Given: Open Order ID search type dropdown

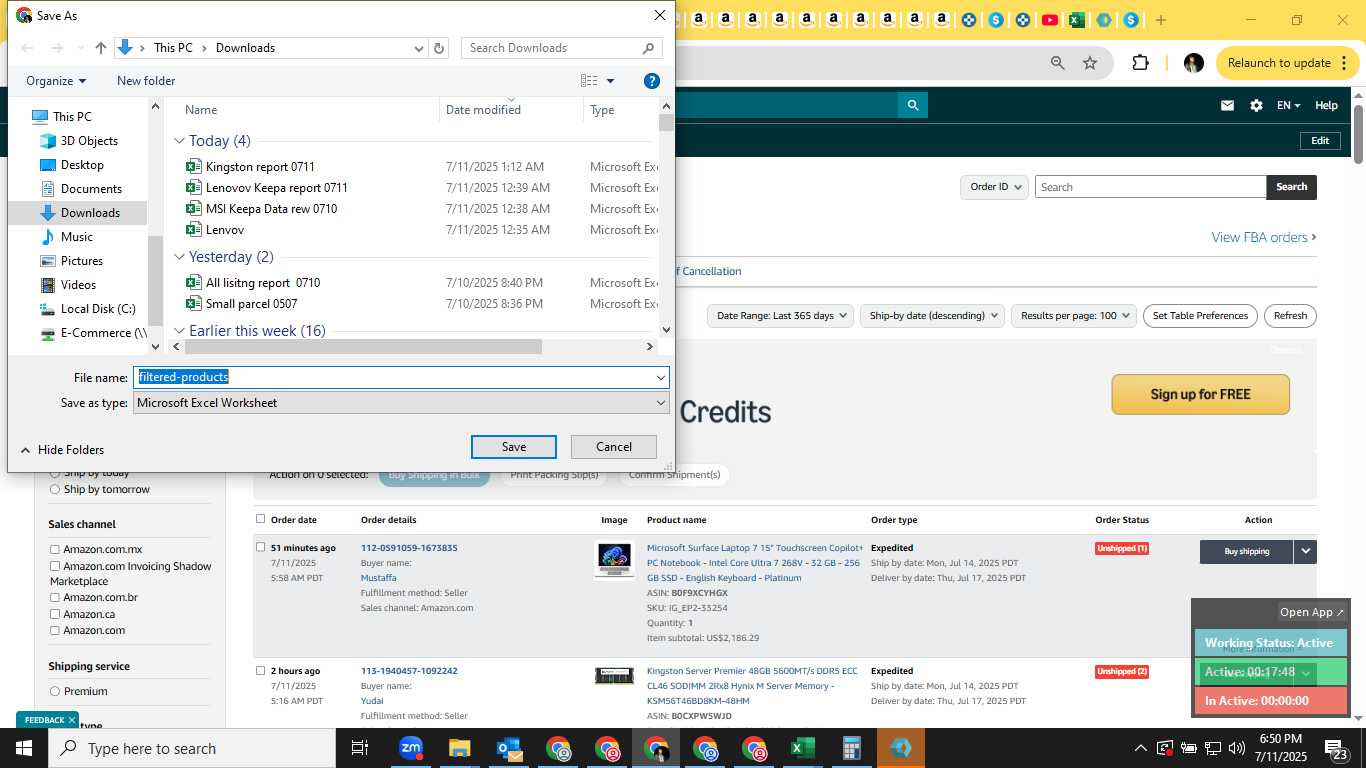Looking at the screenshot, I should (995, 187).
